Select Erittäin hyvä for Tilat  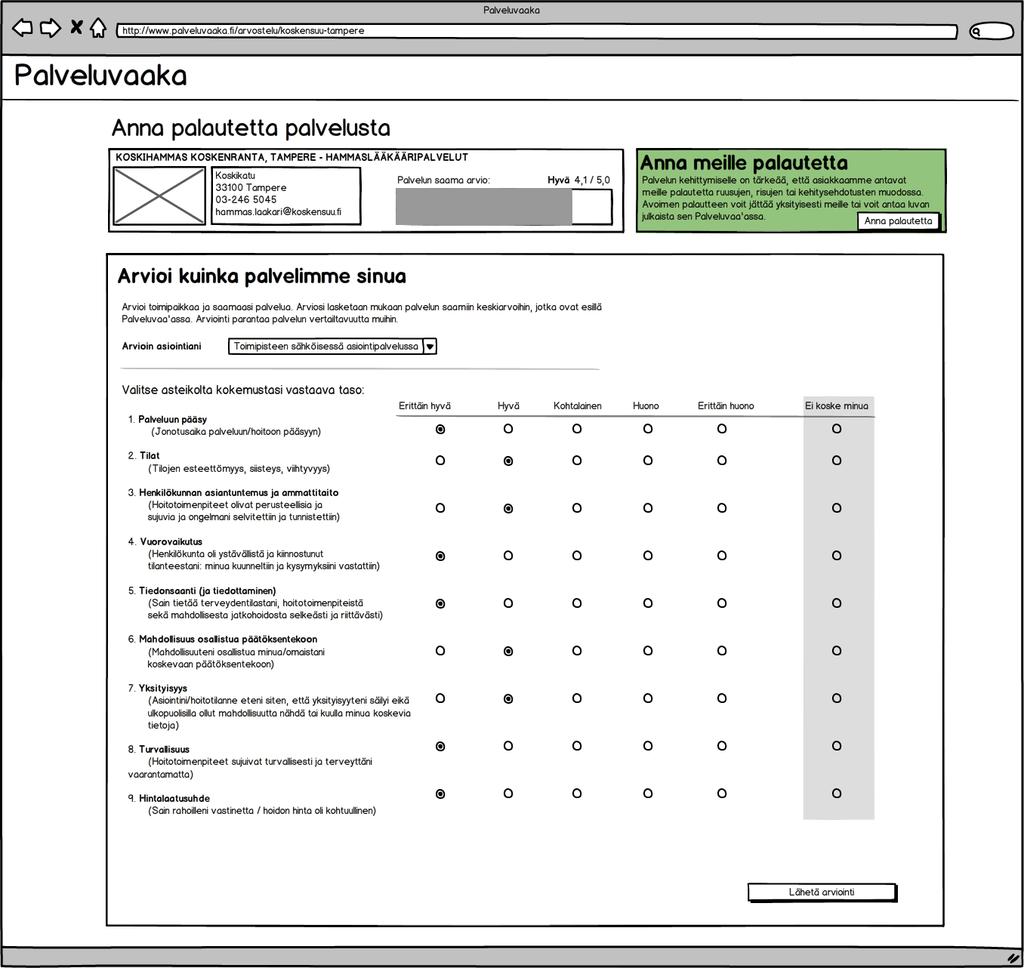click(440, 460)
